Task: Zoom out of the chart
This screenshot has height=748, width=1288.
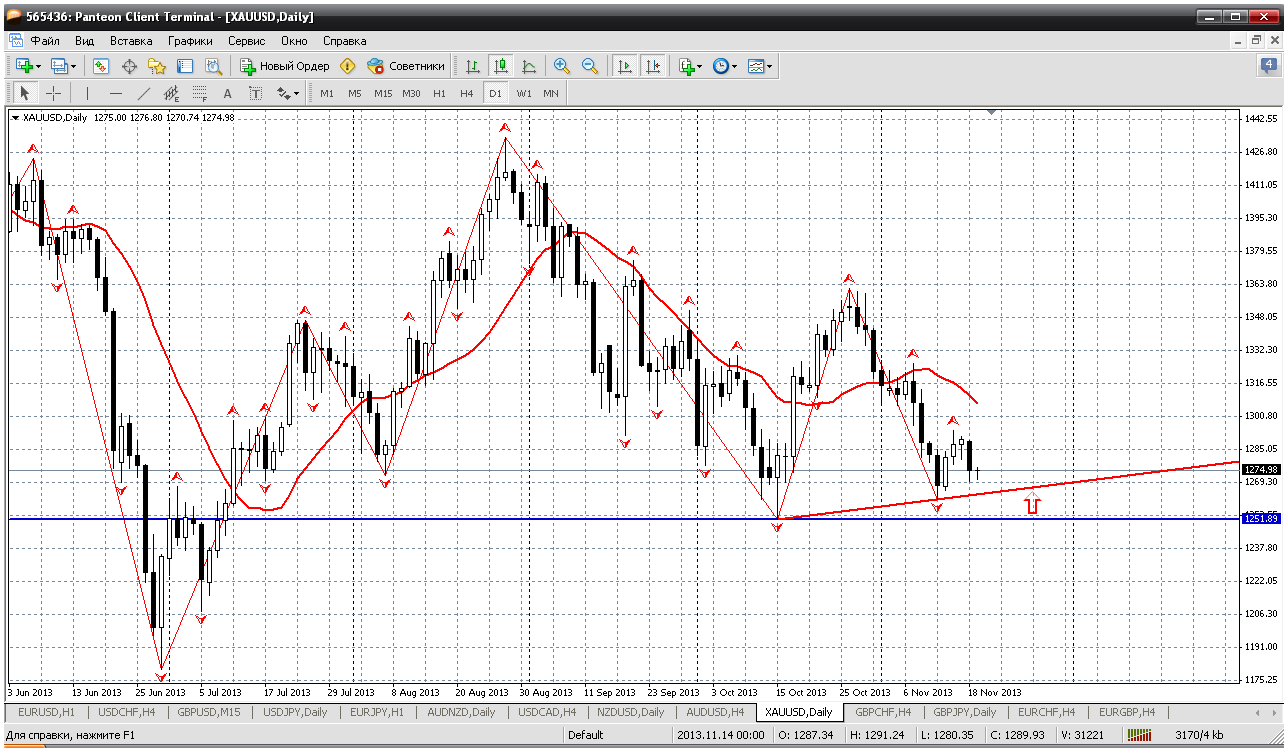Action: click(x=590, y=66)
